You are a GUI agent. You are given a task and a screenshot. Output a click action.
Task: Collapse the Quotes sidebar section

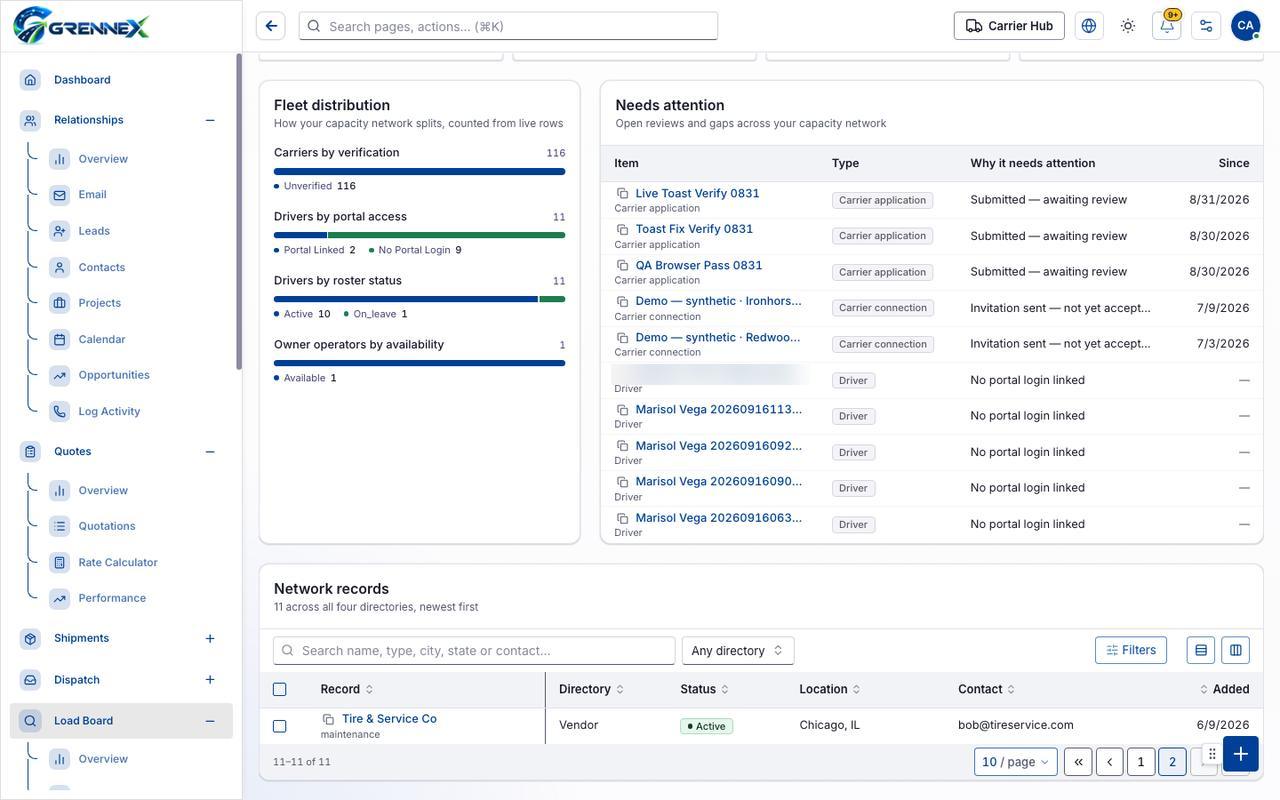210,452
